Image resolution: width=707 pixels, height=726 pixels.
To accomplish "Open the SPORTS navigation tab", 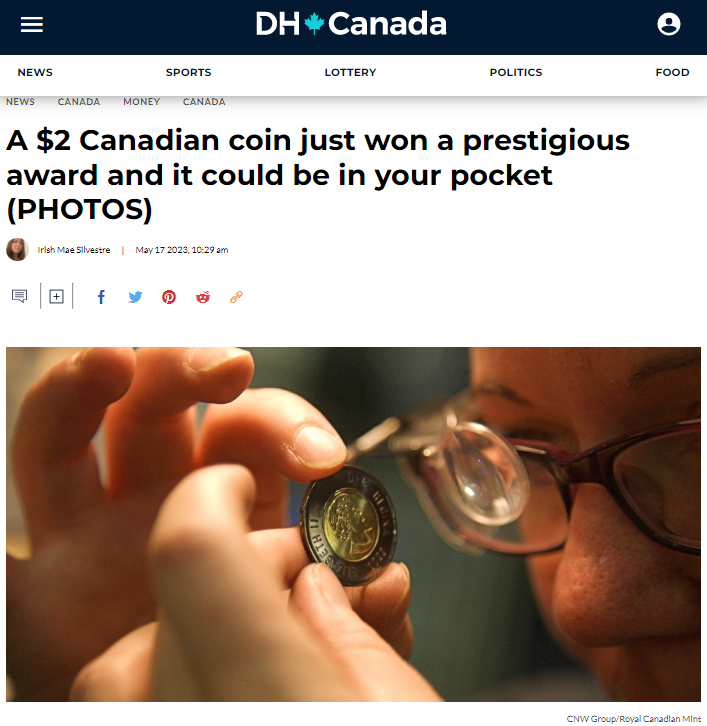I will (x=188, y=72).
